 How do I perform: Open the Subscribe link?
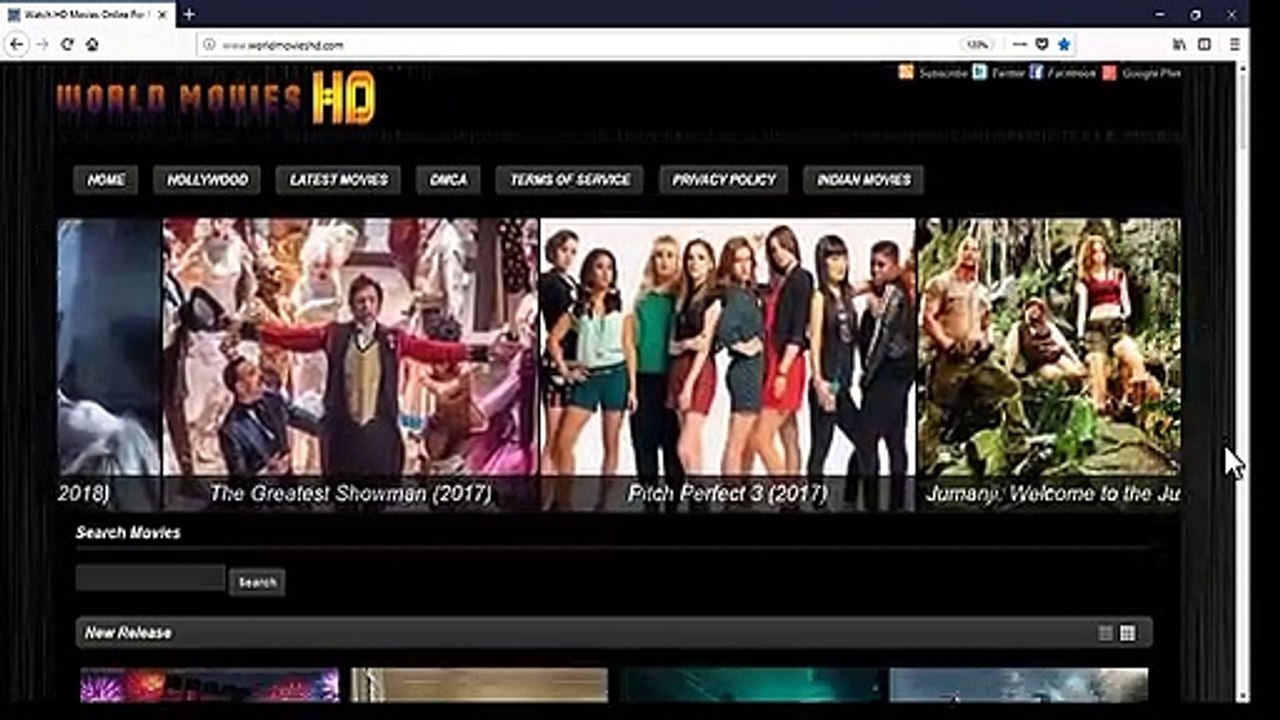click(943, 73)
